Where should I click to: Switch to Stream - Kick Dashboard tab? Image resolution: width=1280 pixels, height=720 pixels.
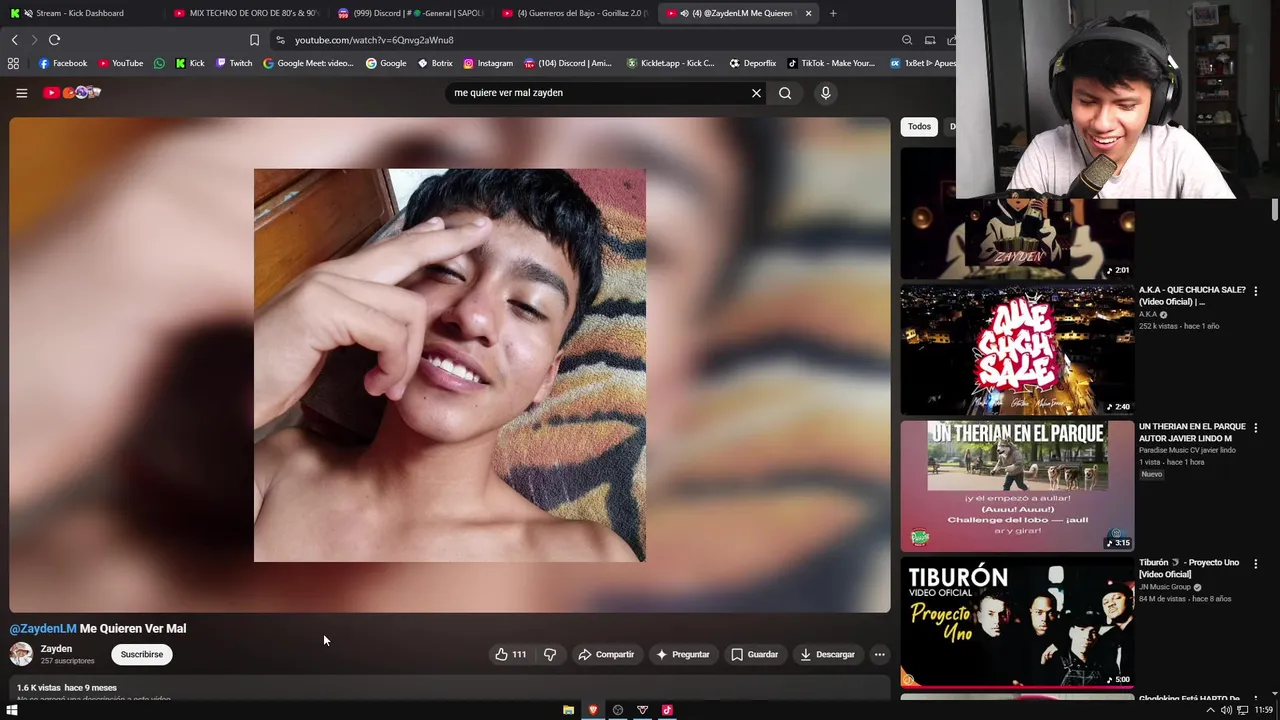pyautogui.click(x=80, y=13)
